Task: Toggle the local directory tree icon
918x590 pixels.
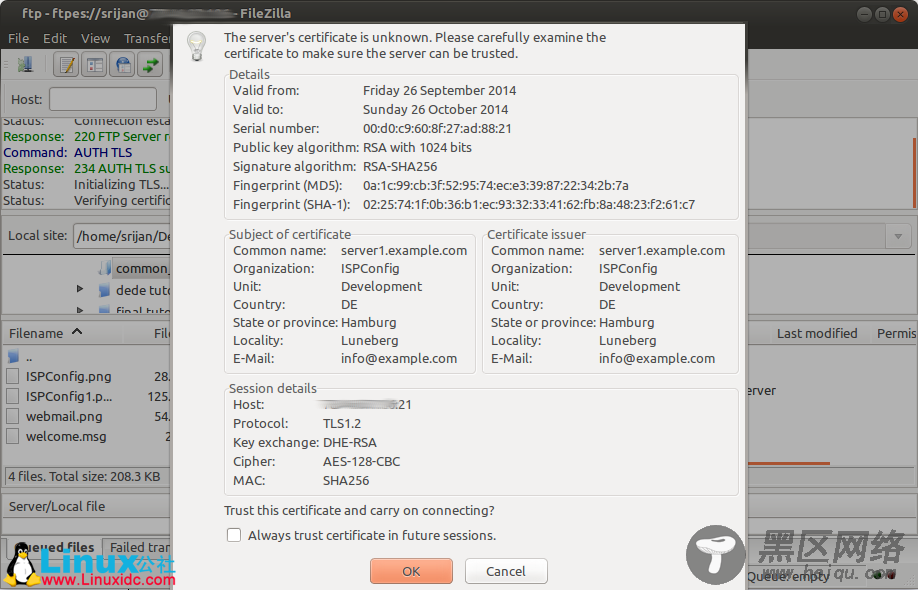Action: [x=94, y=64]
